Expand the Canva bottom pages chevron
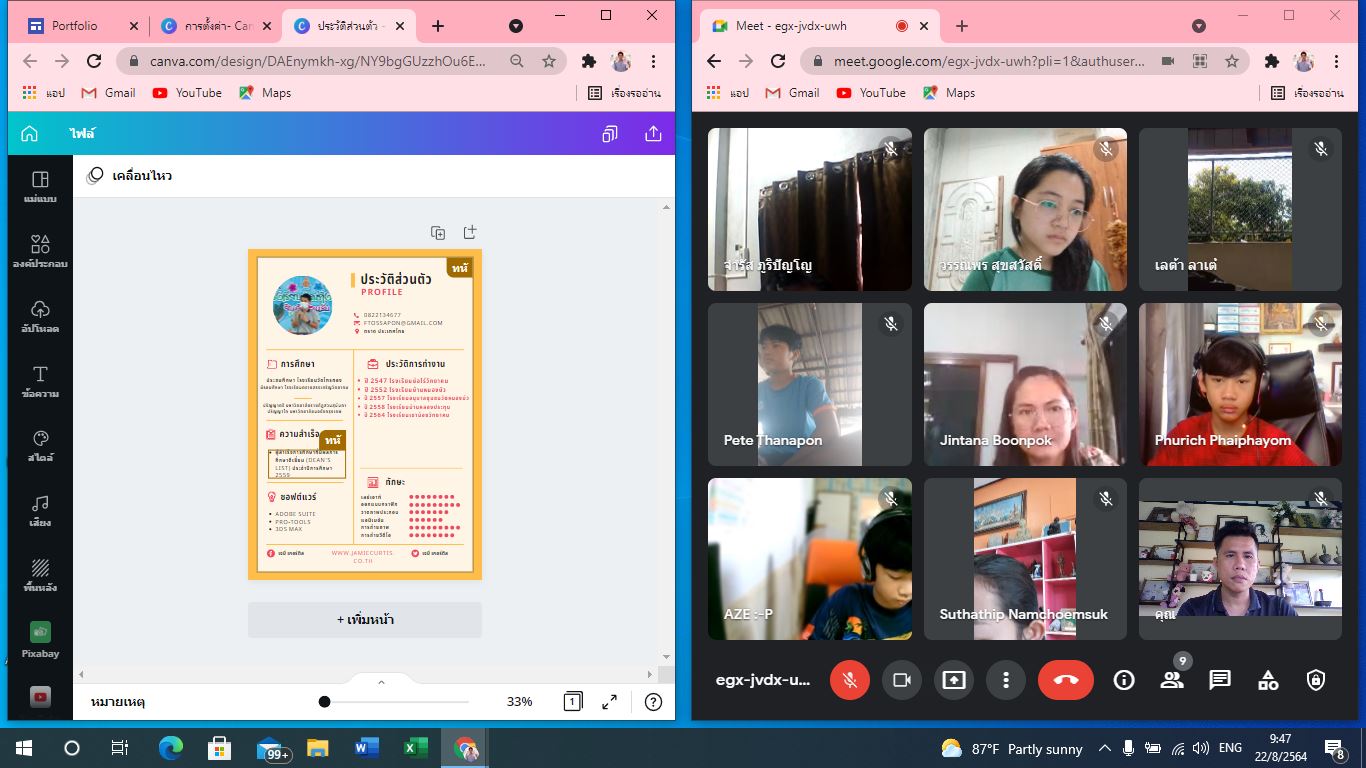The height and width of the screenshot is (768, 1366). [381, 683]
